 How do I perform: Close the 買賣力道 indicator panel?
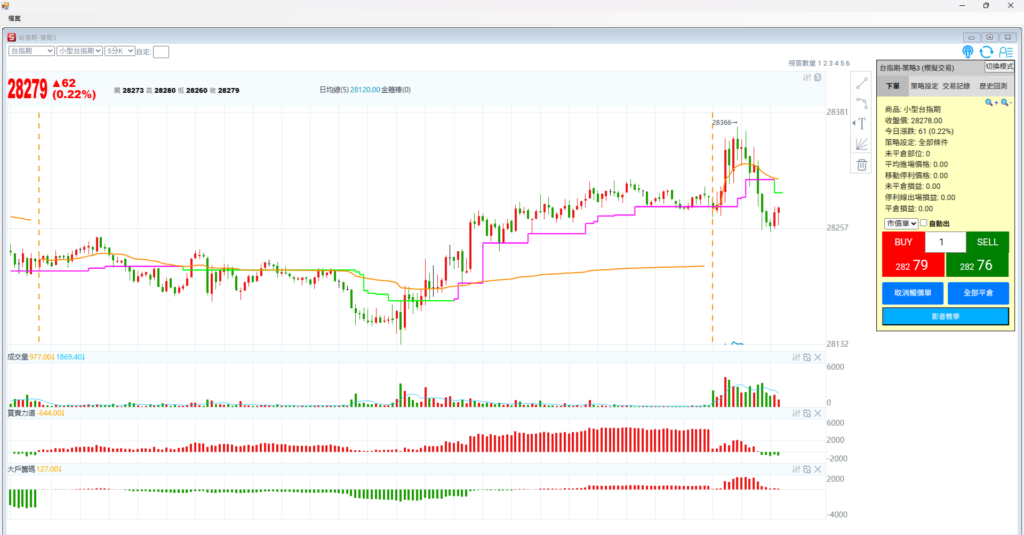(x=817, y=413)
